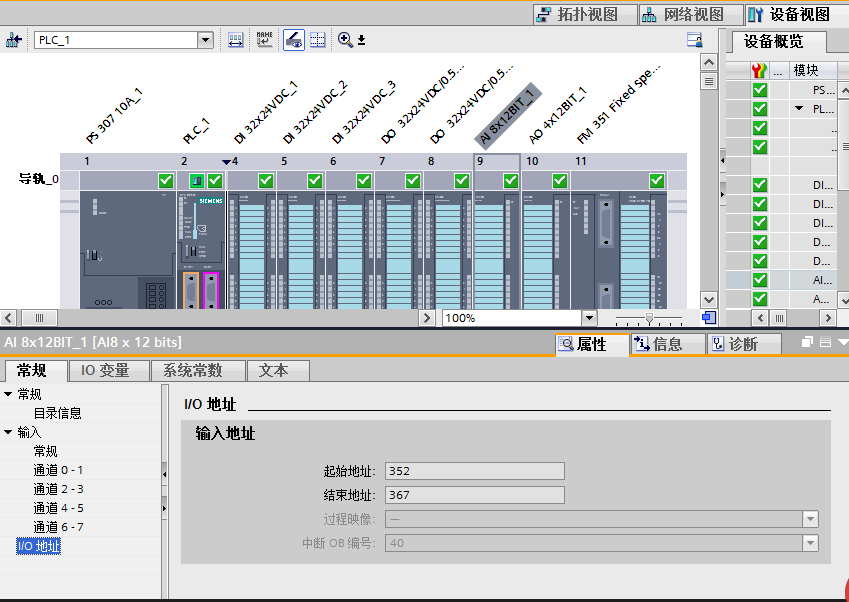Select 通道 4 - 5 in the tree
The width and height of the screenshot is (849, 602).
click(58, 508)
